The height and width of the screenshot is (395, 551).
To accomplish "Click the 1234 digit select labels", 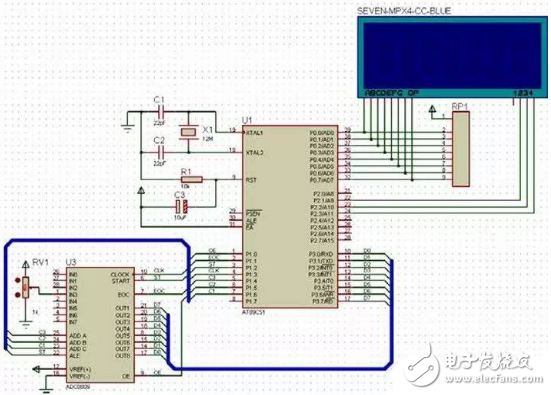I will coord(524,93).
